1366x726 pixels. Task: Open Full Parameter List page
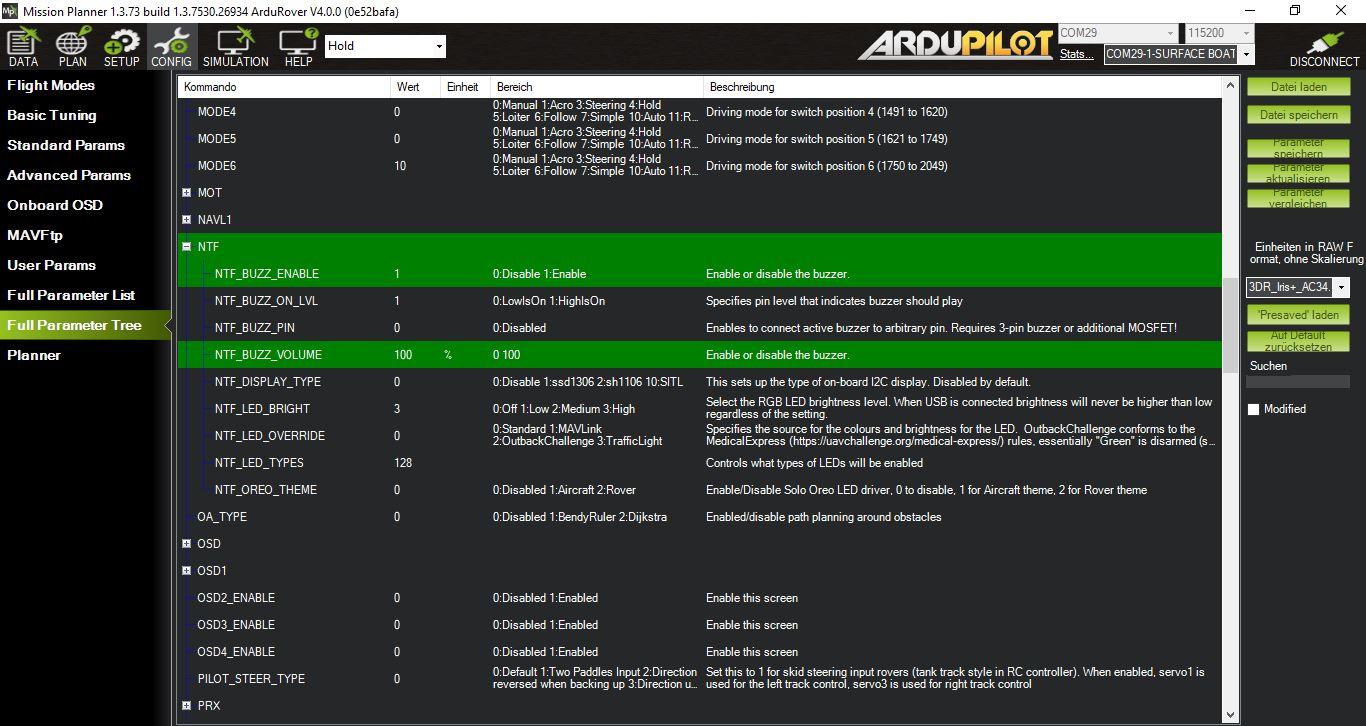[x=71, y=295]
